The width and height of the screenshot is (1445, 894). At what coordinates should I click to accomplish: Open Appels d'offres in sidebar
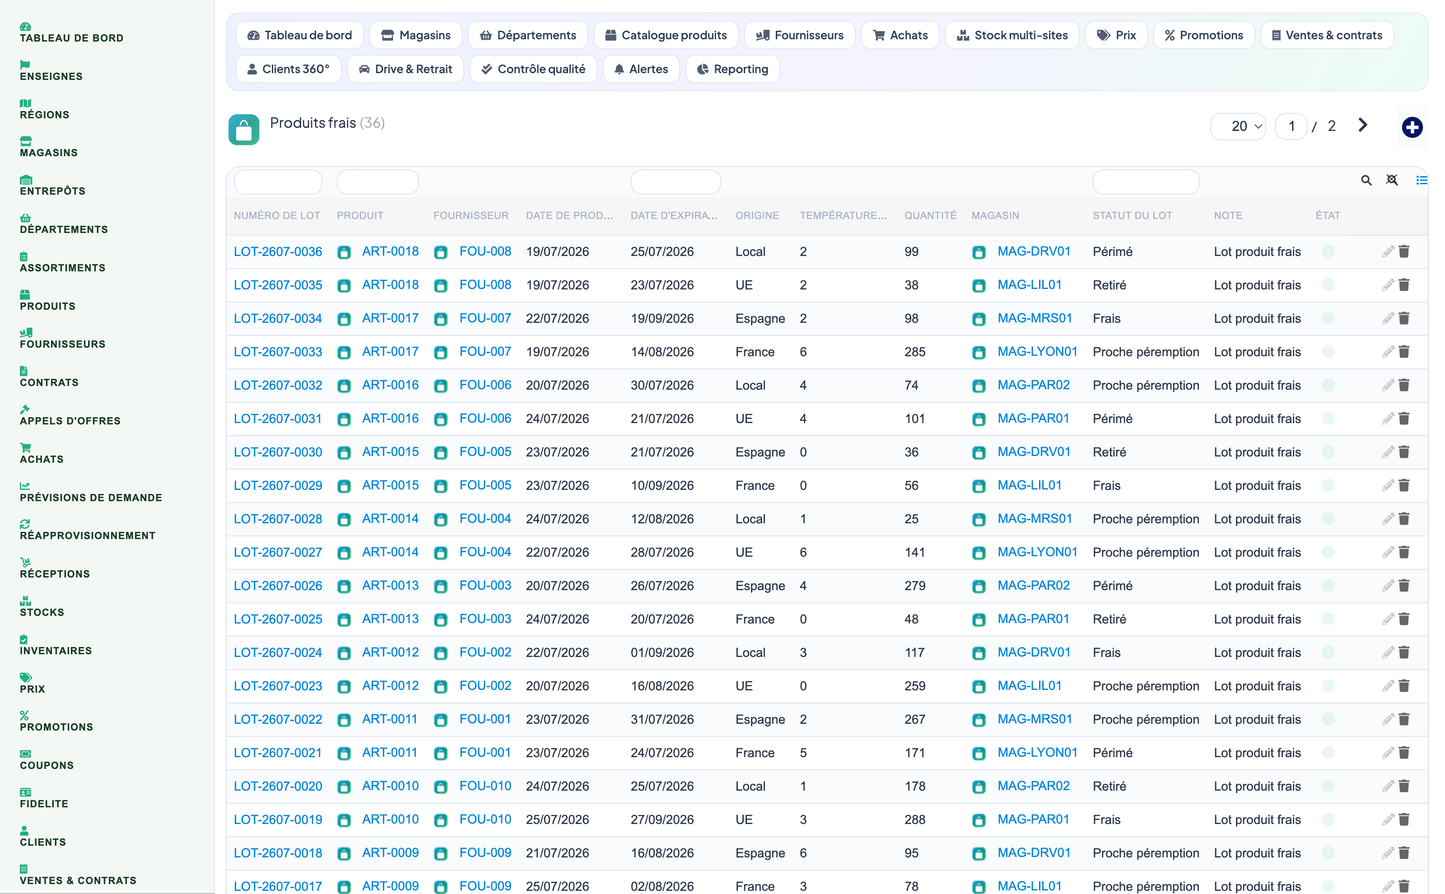click(x=70, y=416)
